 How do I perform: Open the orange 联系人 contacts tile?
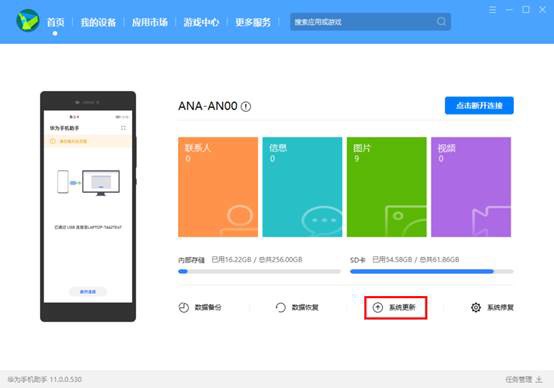[218, 187]
